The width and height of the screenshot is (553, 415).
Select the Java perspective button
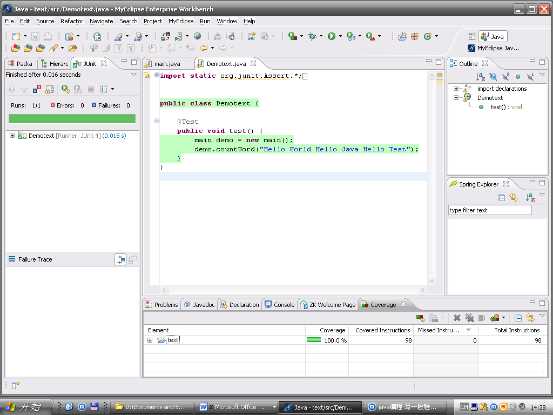tap(493, 36)
